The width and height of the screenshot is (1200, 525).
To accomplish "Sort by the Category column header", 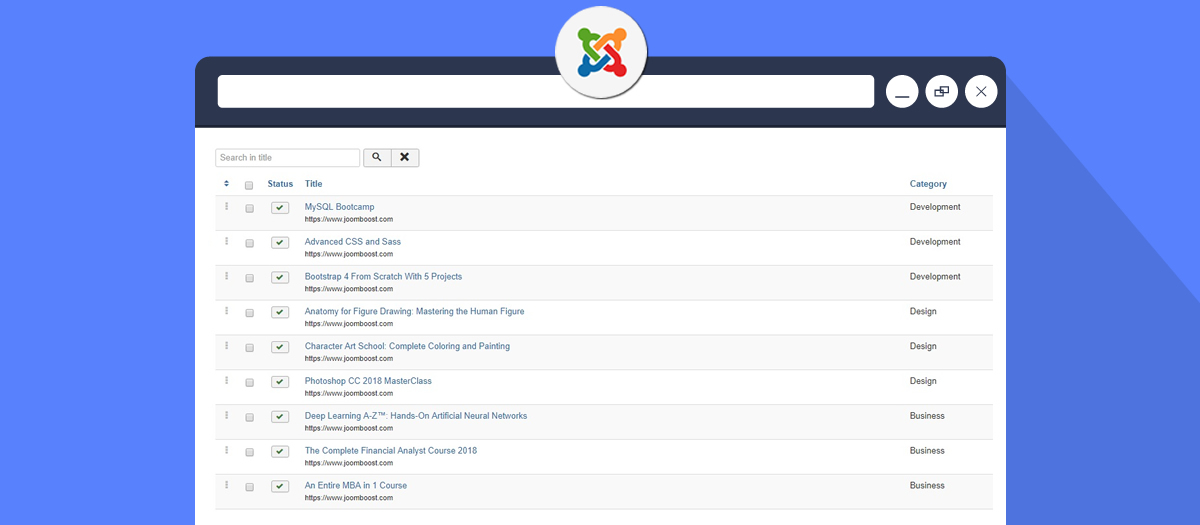I will (x=928, y=184).
